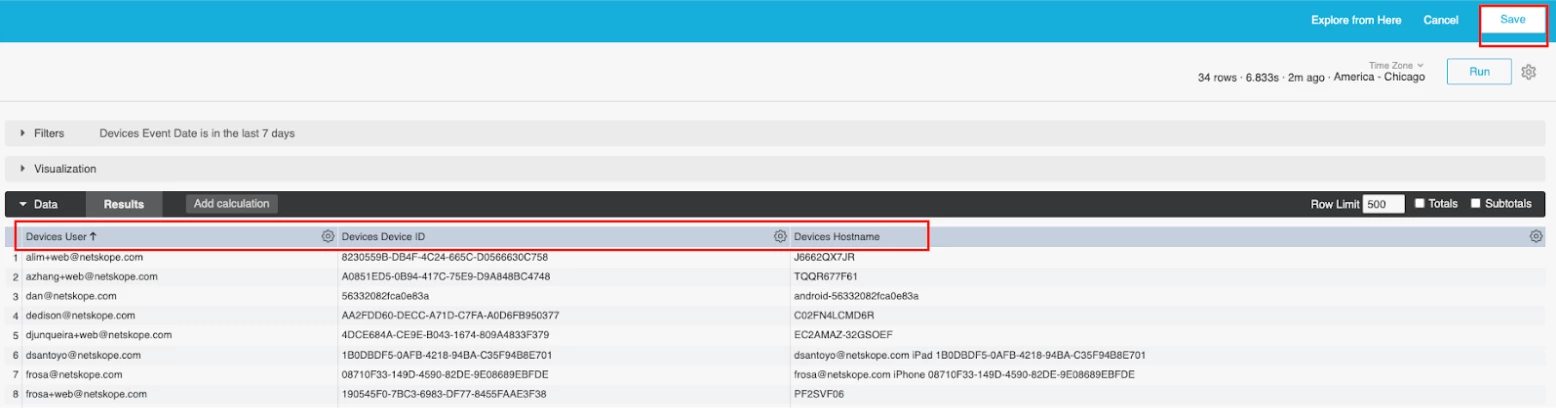Select azhang+web@netskope.com cell
This screenshot has height=410, width=1556.
91,276
